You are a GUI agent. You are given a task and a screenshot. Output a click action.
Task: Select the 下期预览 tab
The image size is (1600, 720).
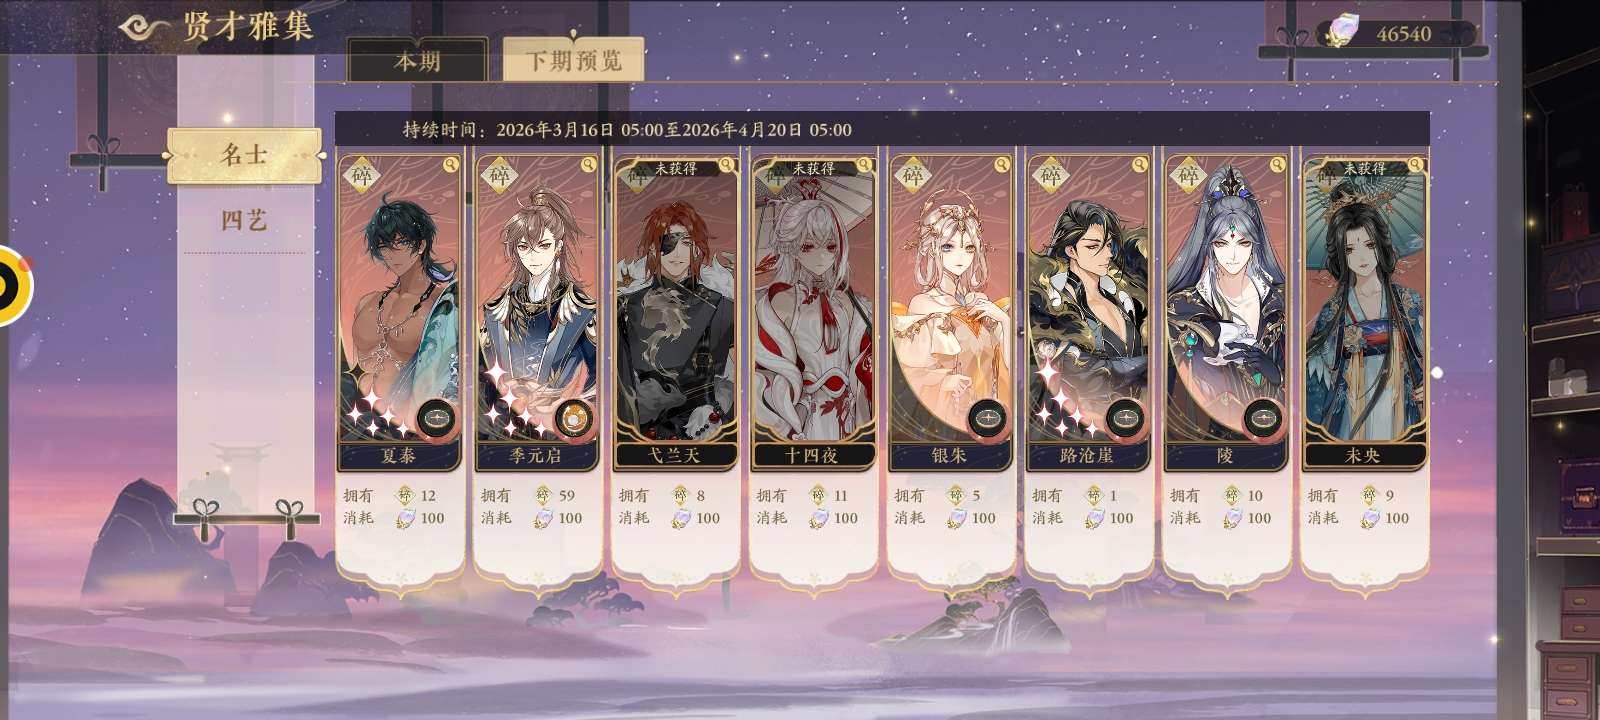tap(574, 60)
